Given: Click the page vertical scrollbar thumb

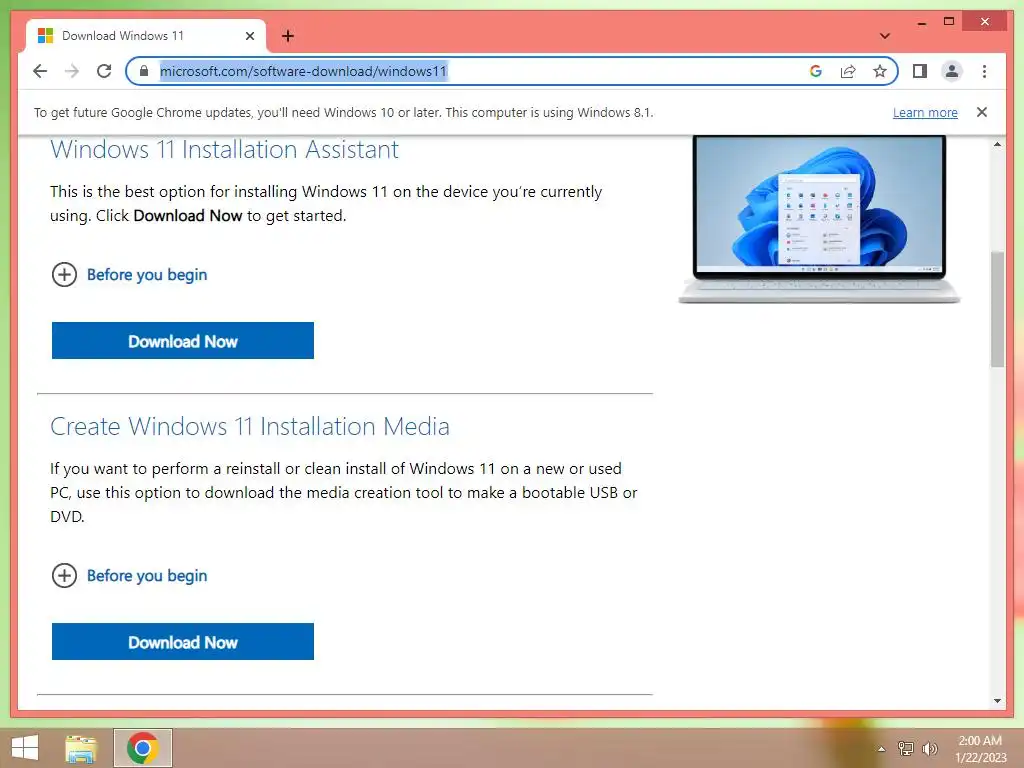Looking at the screenshot, I should 997,308.
